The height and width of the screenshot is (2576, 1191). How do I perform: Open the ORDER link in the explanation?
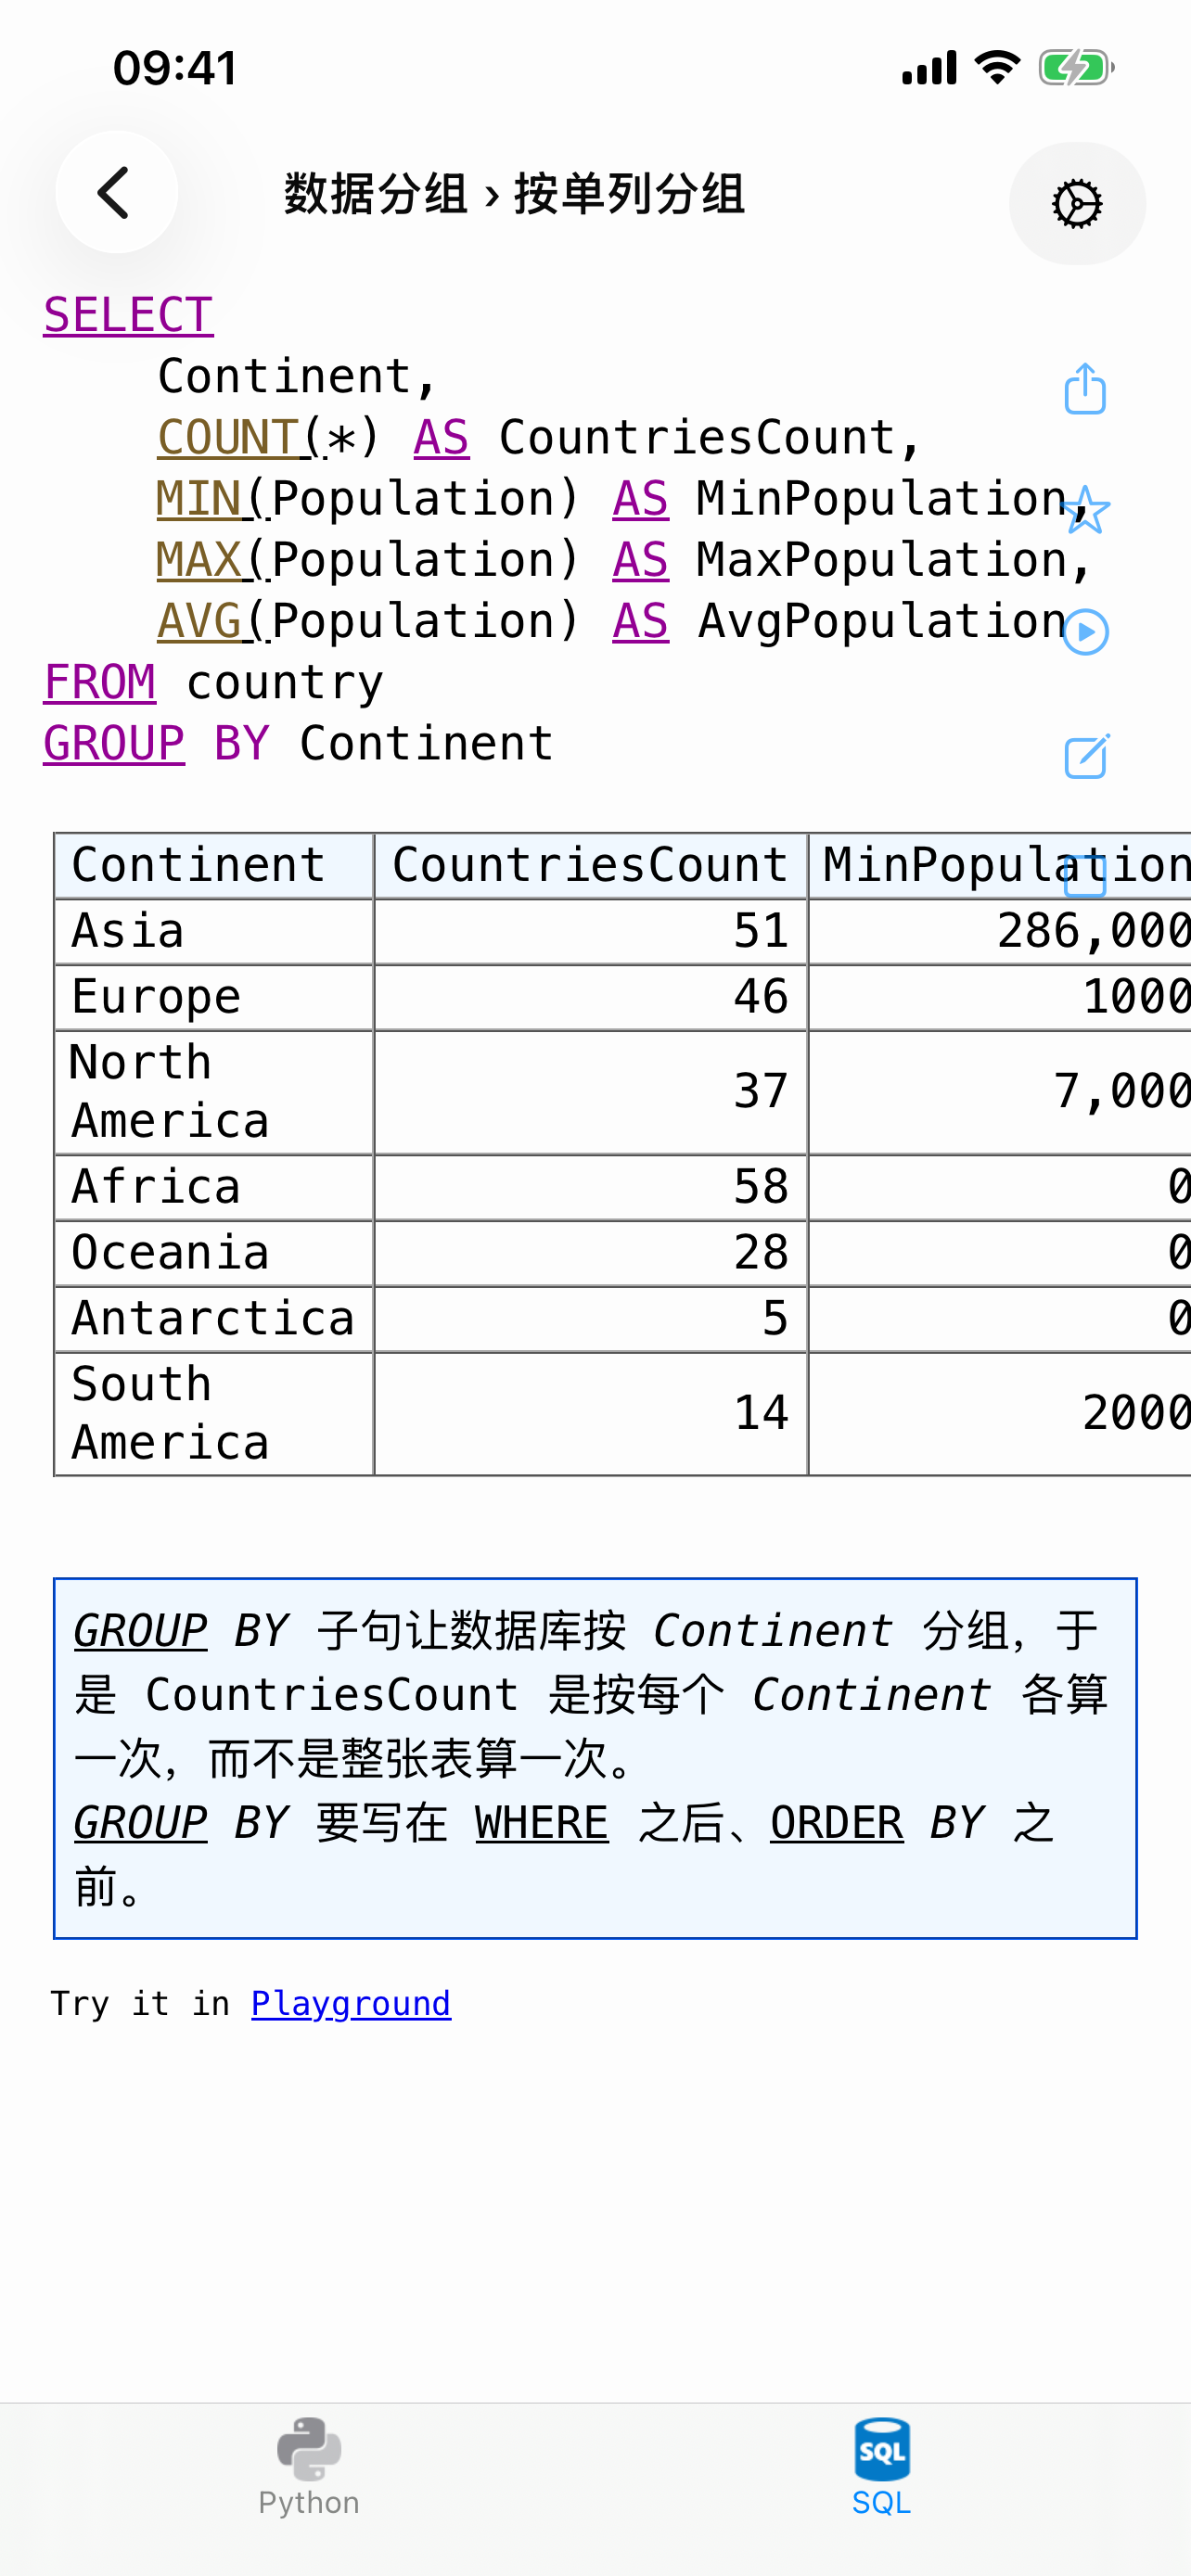[837, 1822]
